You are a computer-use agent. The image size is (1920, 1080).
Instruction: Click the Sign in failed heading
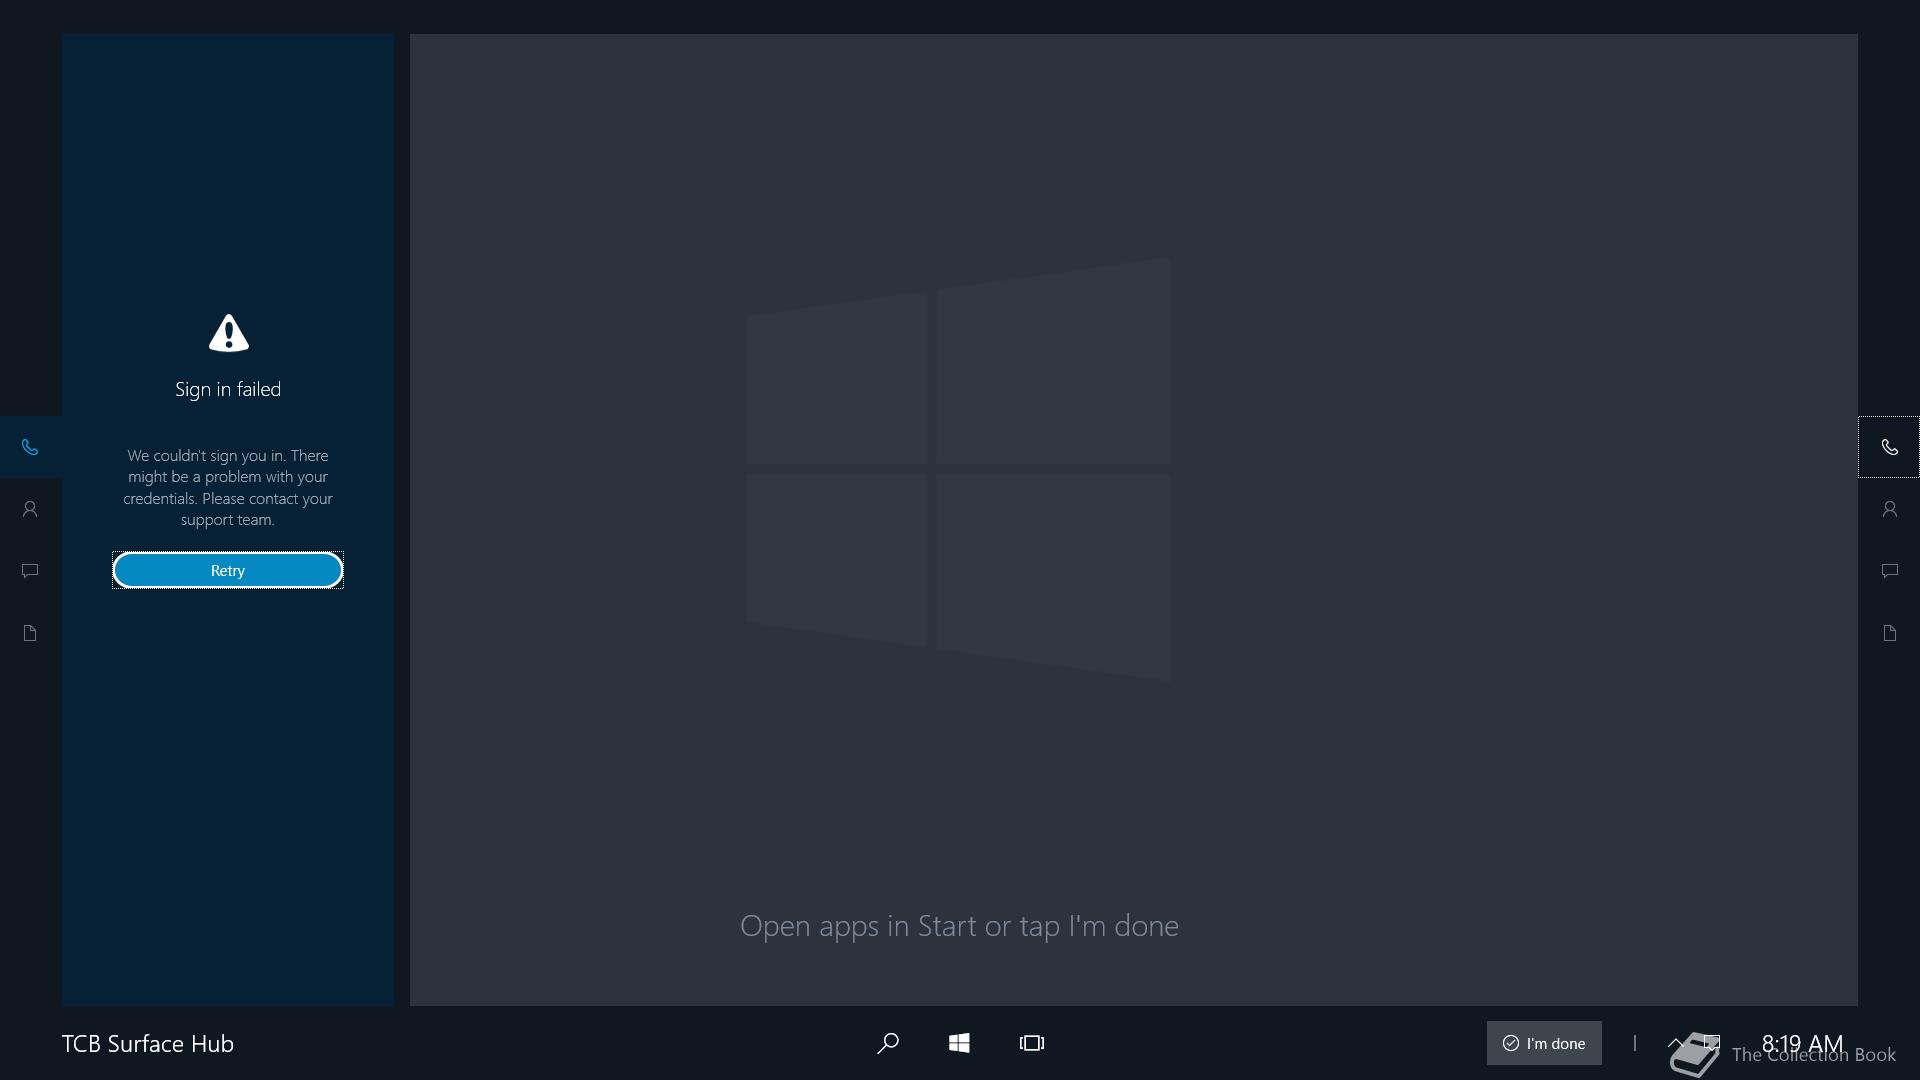[228, 389]
